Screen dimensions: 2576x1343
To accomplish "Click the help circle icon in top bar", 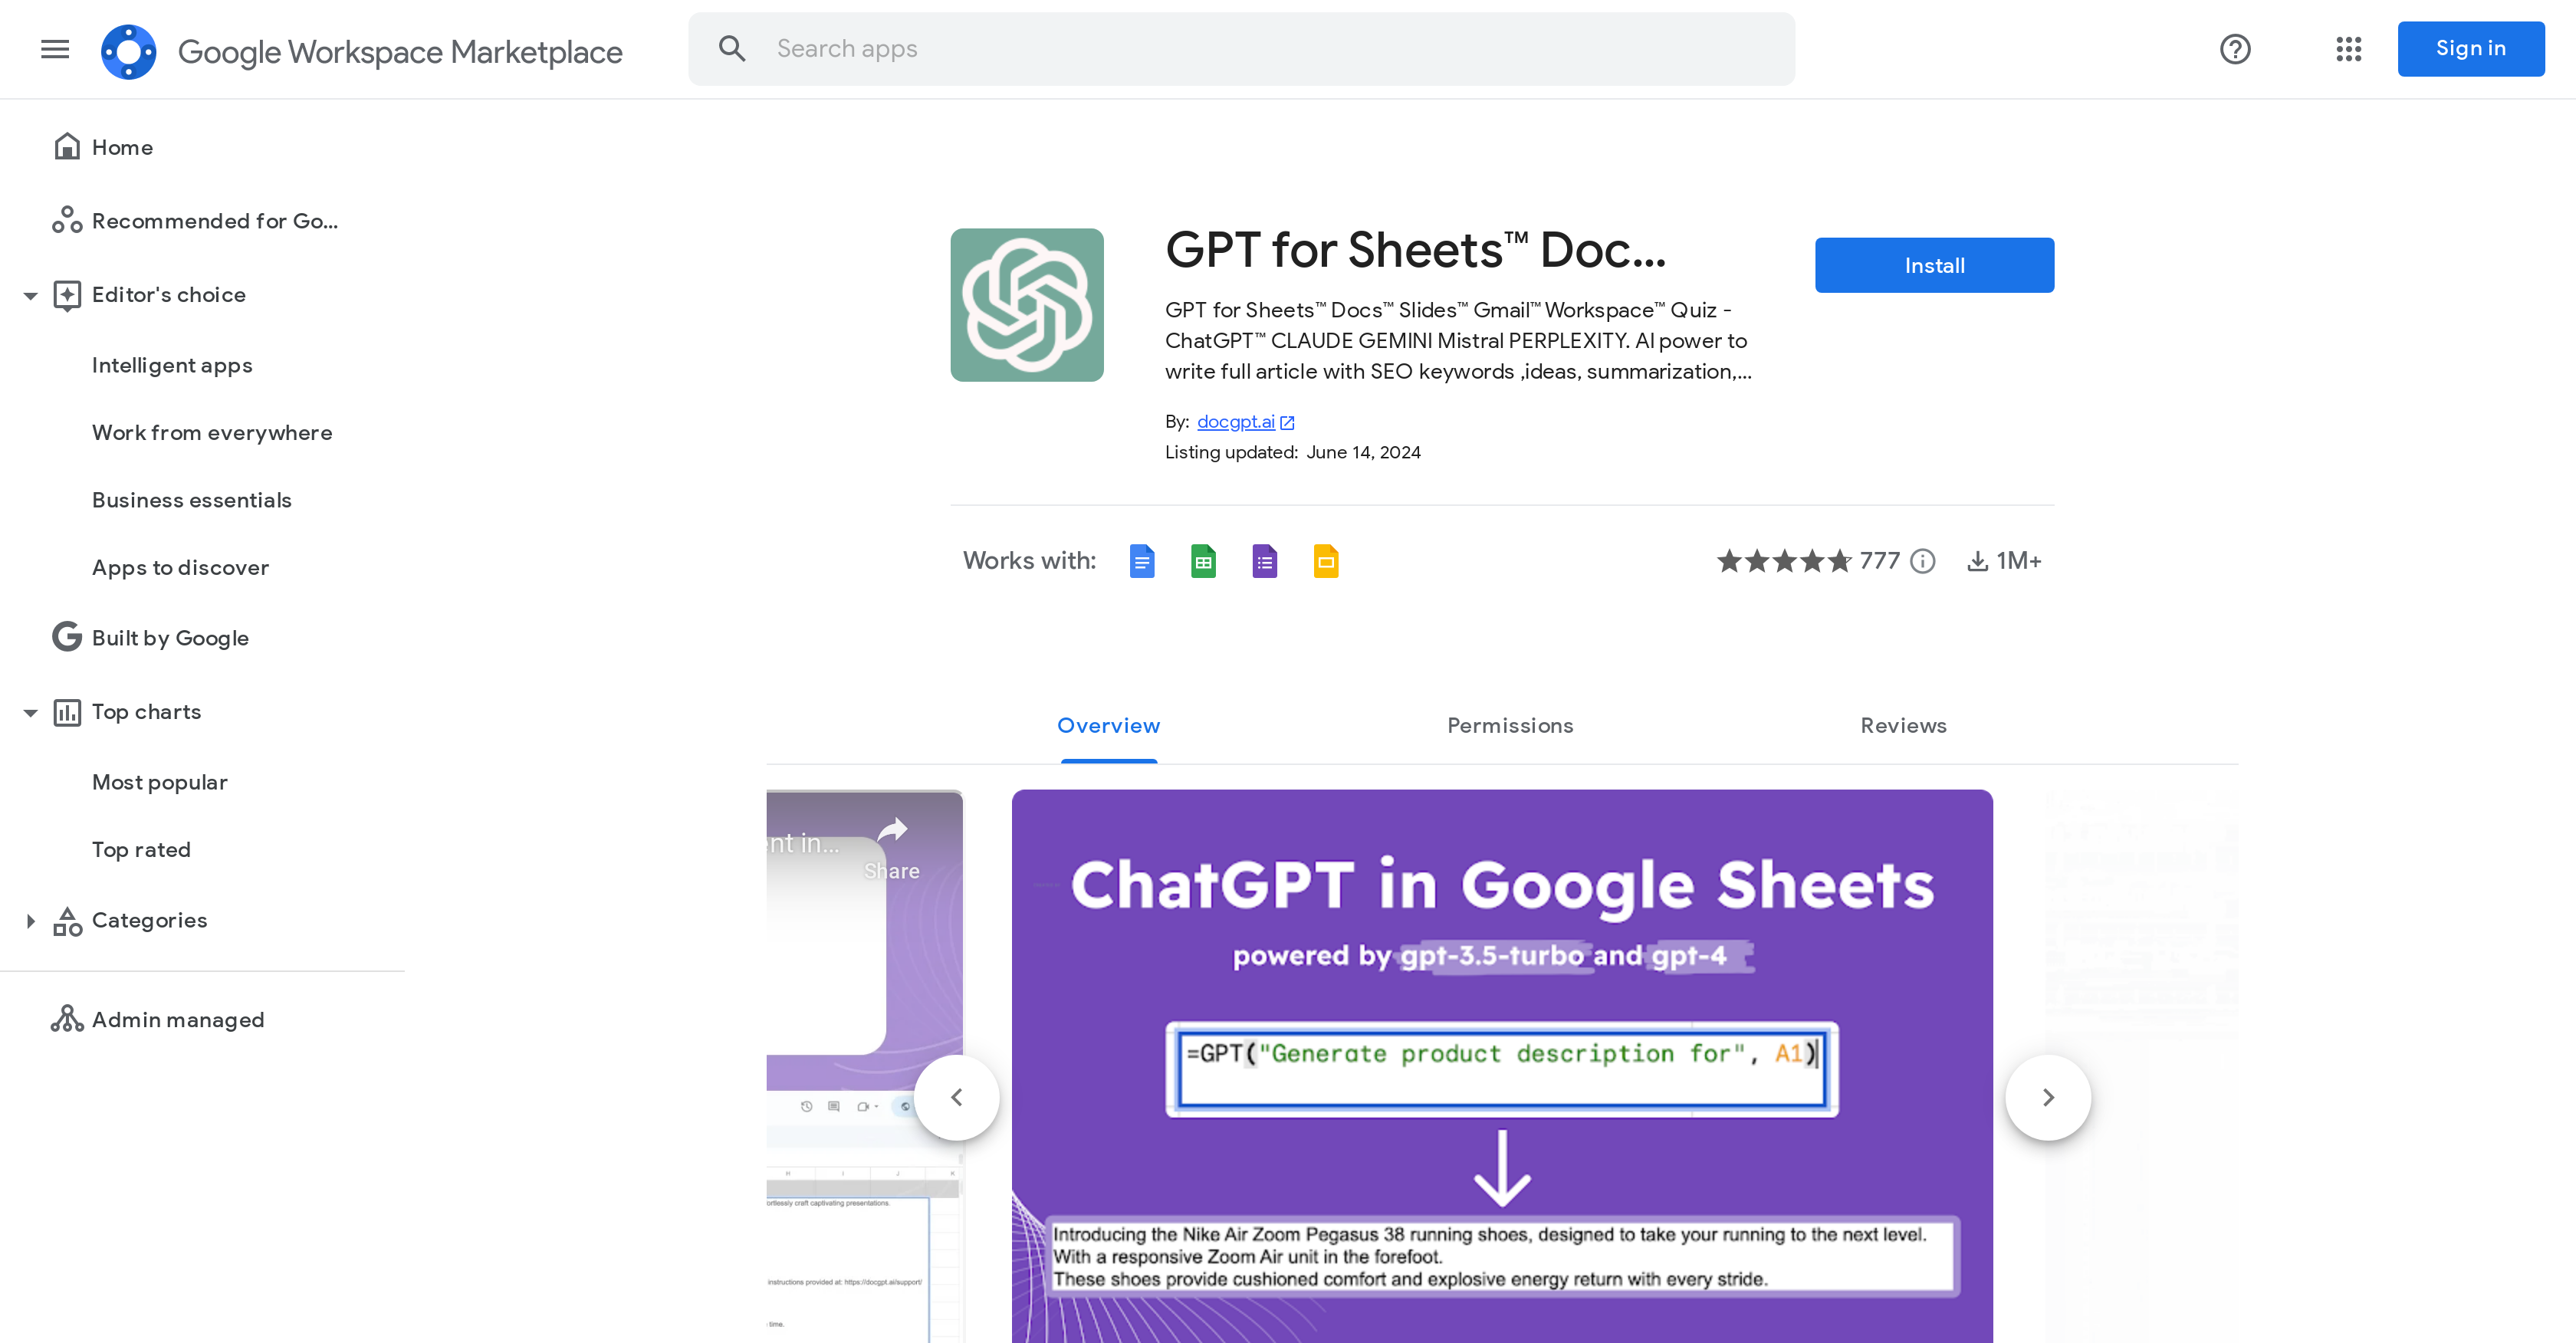I will 2236,48.
